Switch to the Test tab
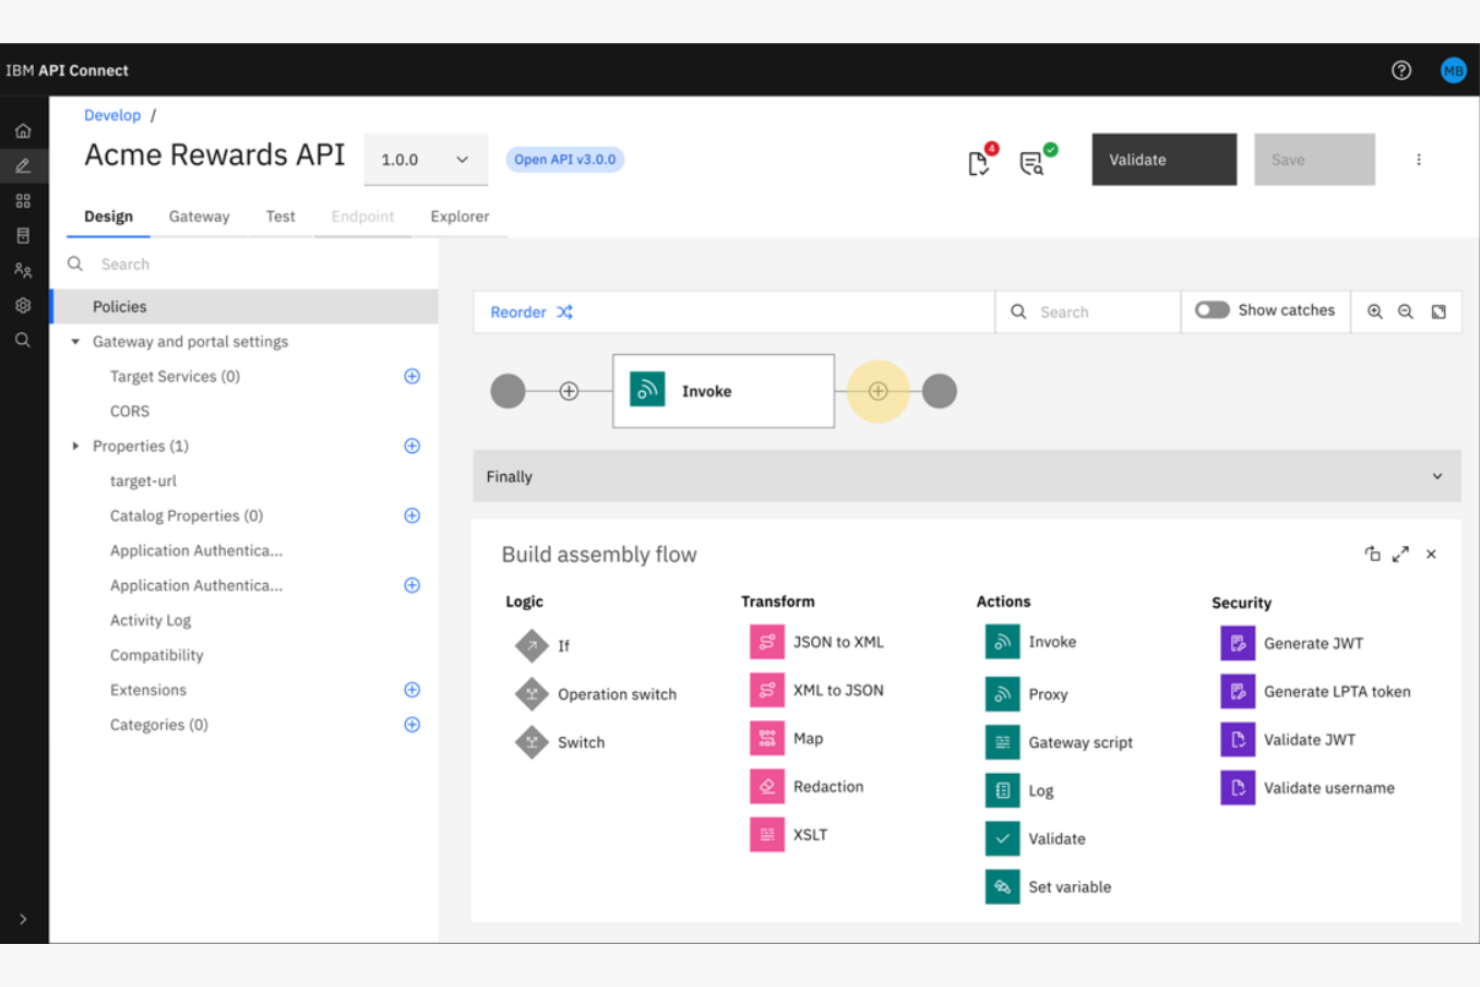1480x987 pixels. point(280,216)
